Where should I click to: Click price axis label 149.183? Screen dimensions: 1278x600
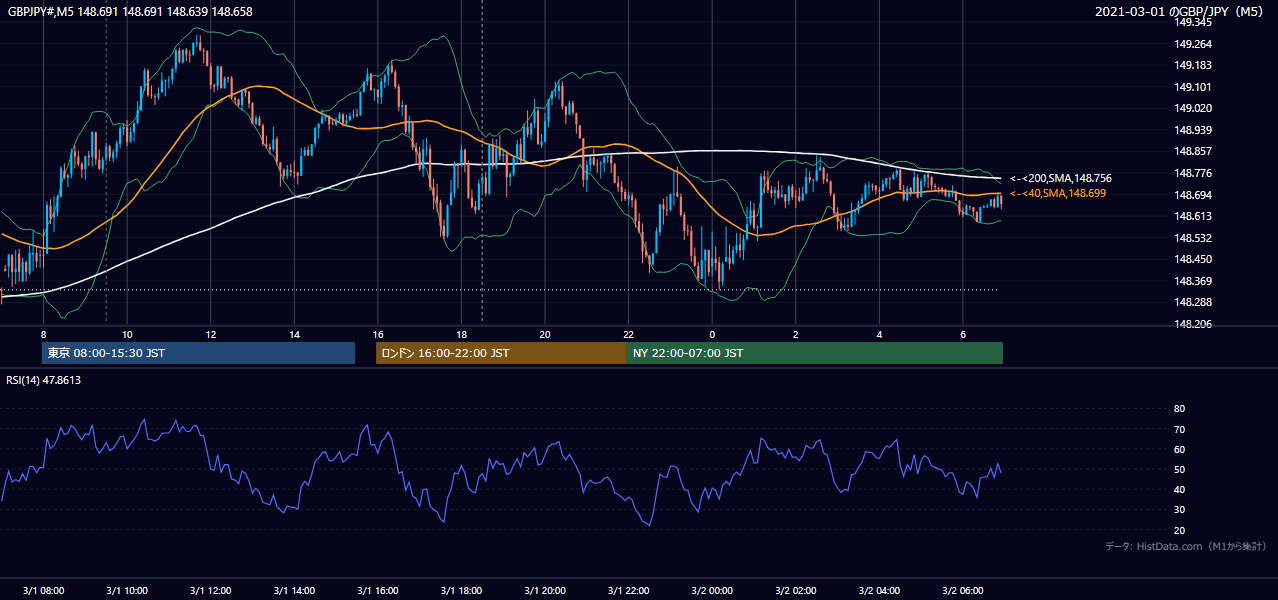click(x=1193, y=65)
